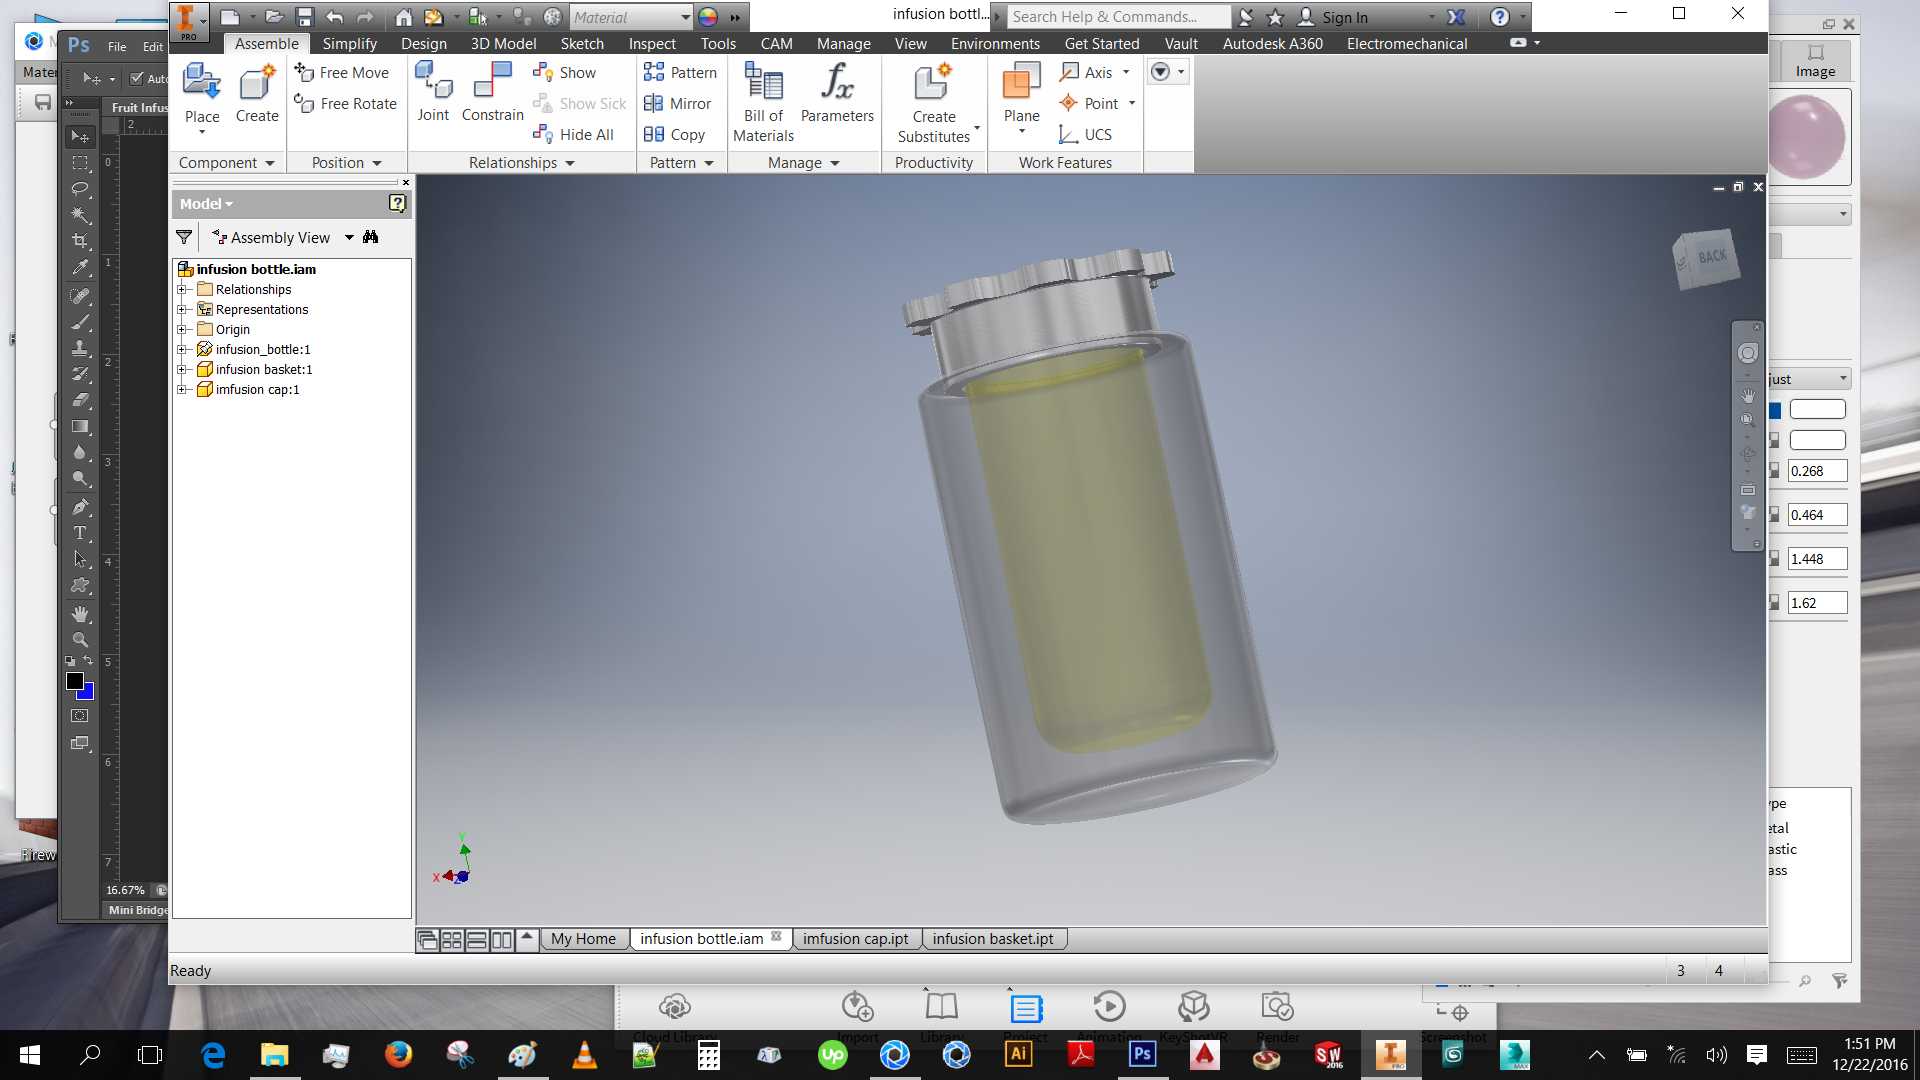The image size is (1920, 1080).
Task: Open the Material dropdown in title bar
Action: (685, 17)
